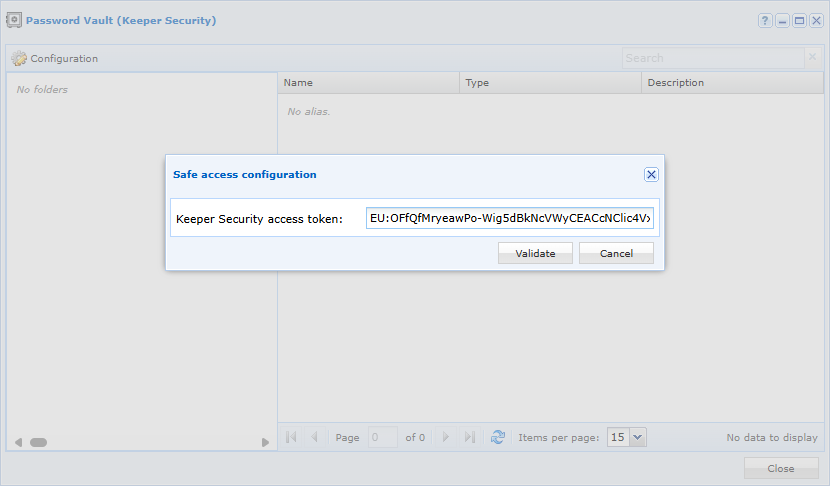Close the Password Vault window via Close button

click(x=781, y=469)
